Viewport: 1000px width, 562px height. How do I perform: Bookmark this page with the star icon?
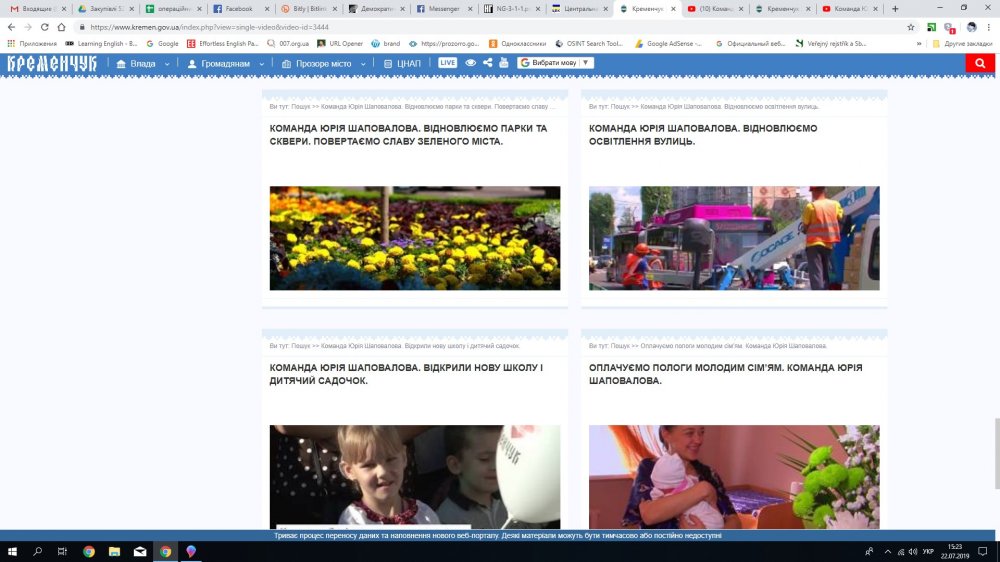[x=910, y=27]
